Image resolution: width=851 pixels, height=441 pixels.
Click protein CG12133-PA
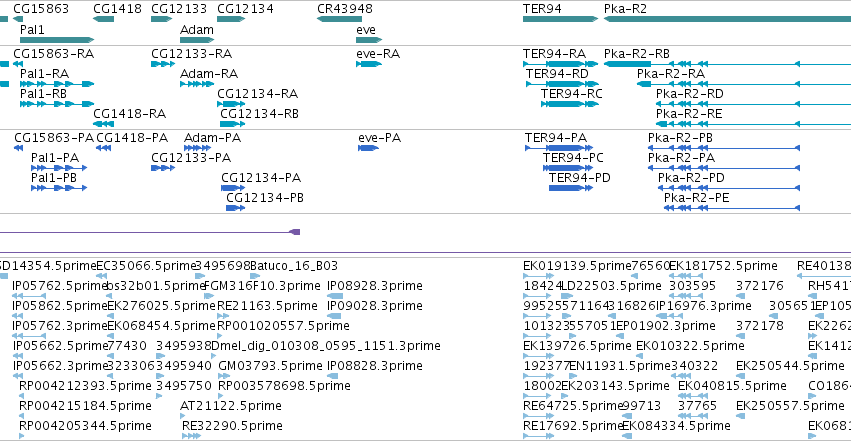point(191,158)
